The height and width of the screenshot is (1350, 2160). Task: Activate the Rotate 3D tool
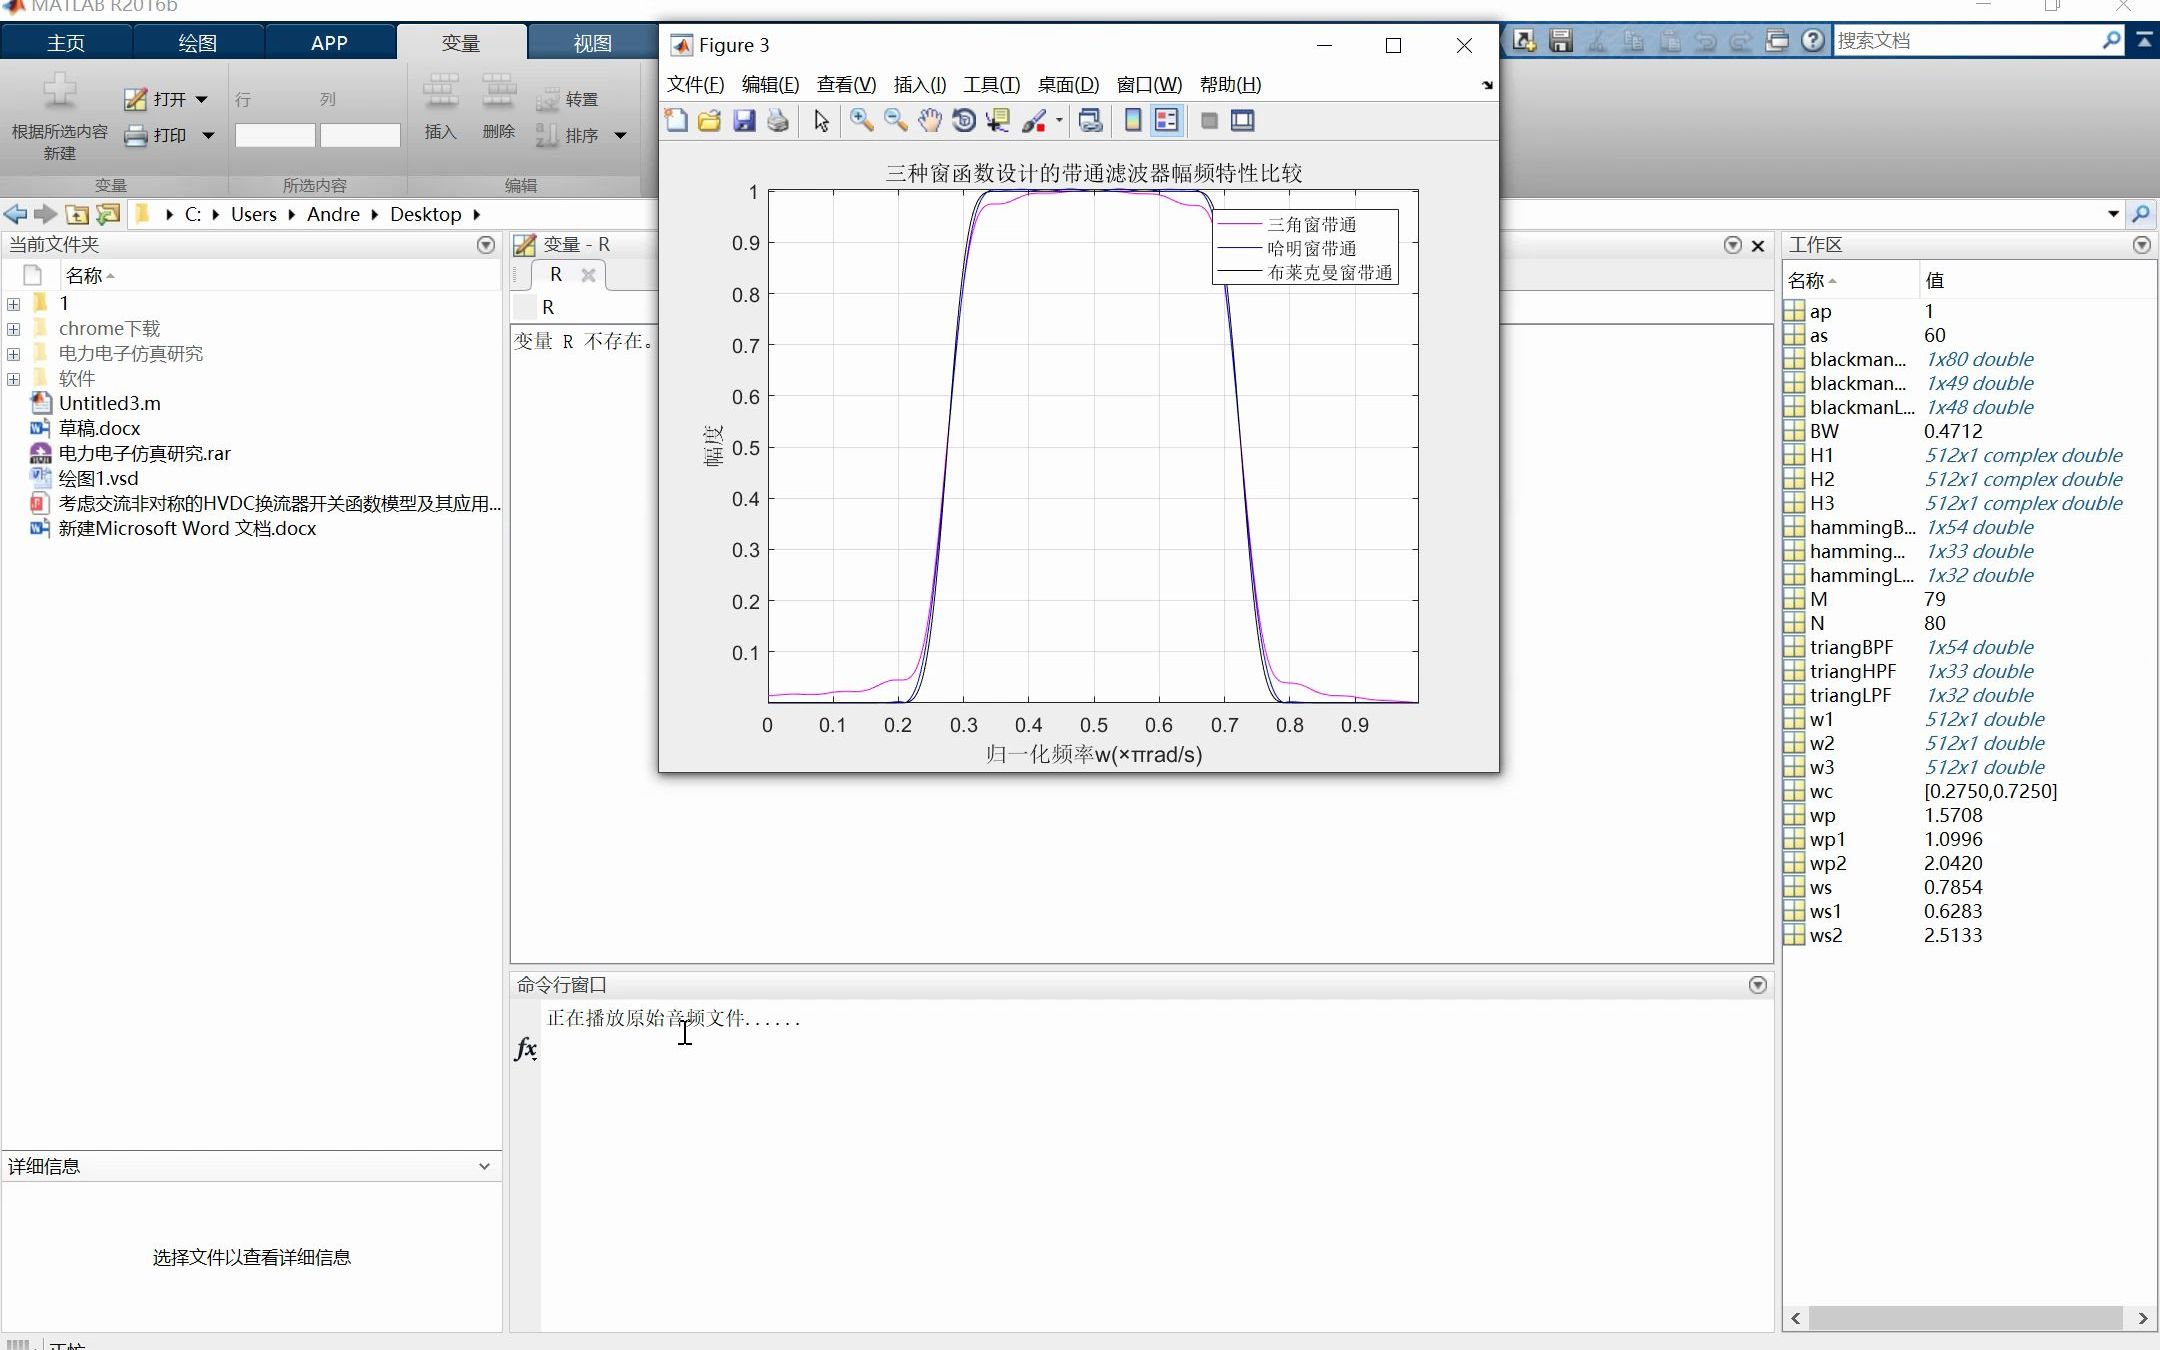[964, 121]
